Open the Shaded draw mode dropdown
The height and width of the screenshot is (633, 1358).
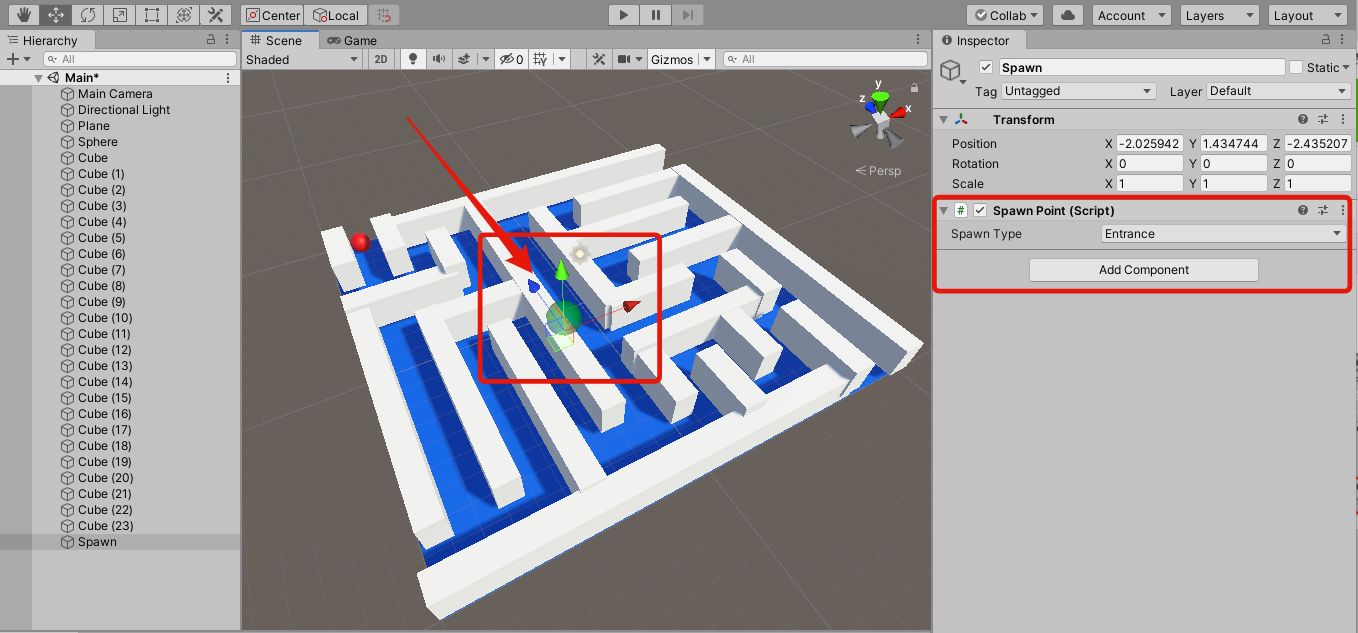303,59
